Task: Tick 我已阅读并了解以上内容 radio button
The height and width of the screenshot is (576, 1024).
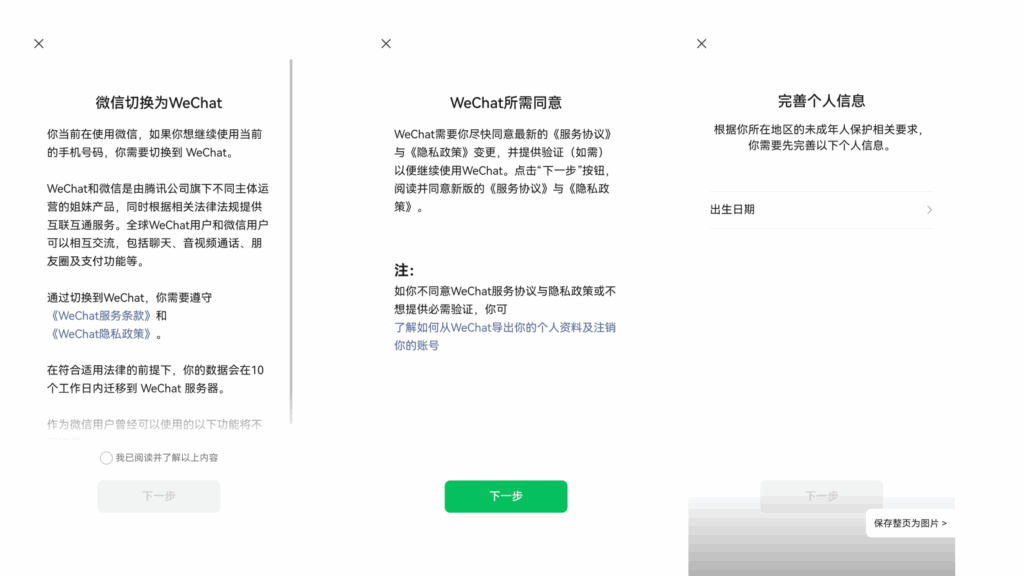Action: pos(106,458)
